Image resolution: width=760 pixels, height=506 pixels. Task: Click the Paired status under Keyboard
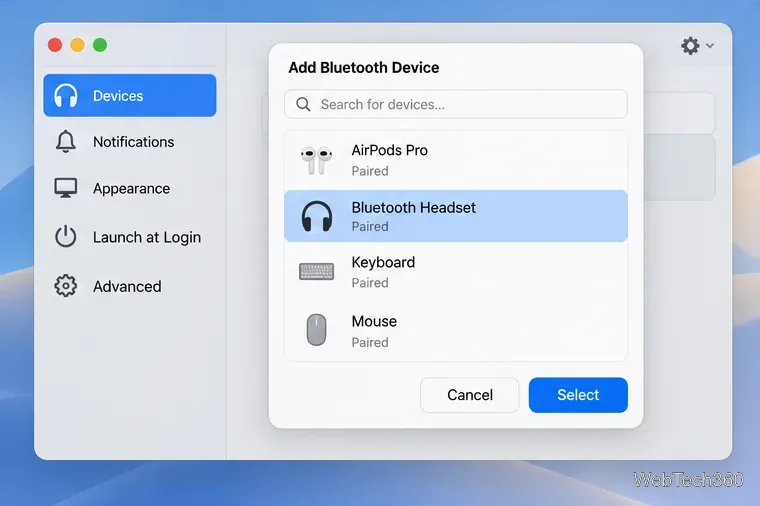(x=370, y=283)
